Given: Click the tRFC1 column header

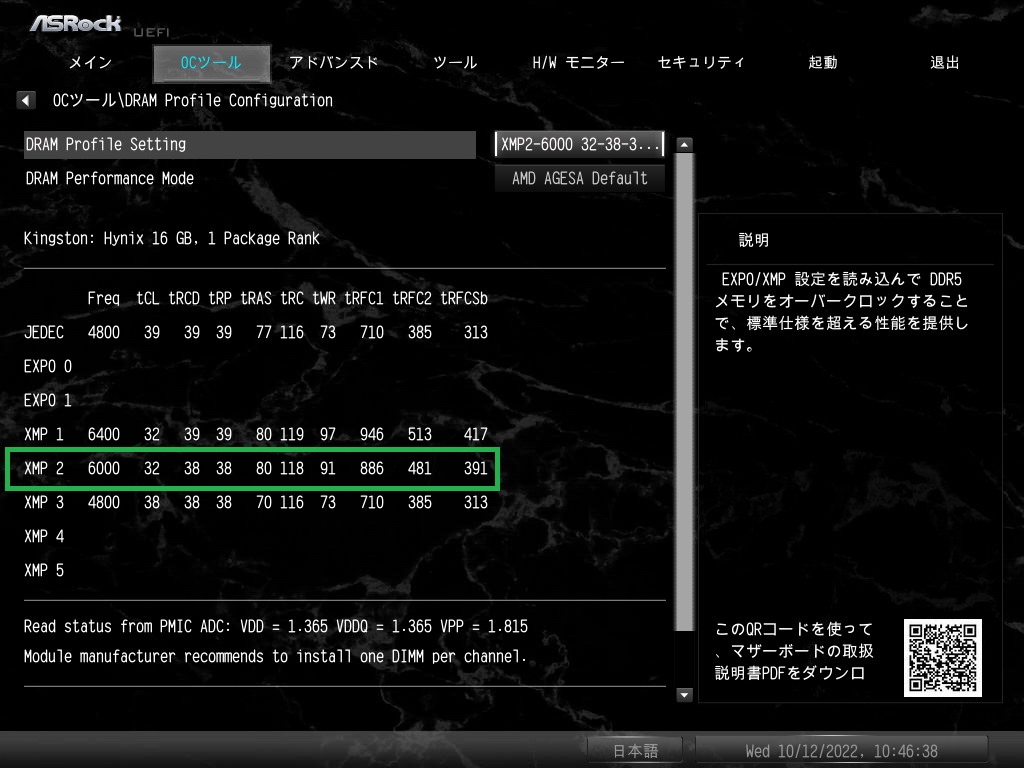Looking at the screenshot, I should (364, 298).
